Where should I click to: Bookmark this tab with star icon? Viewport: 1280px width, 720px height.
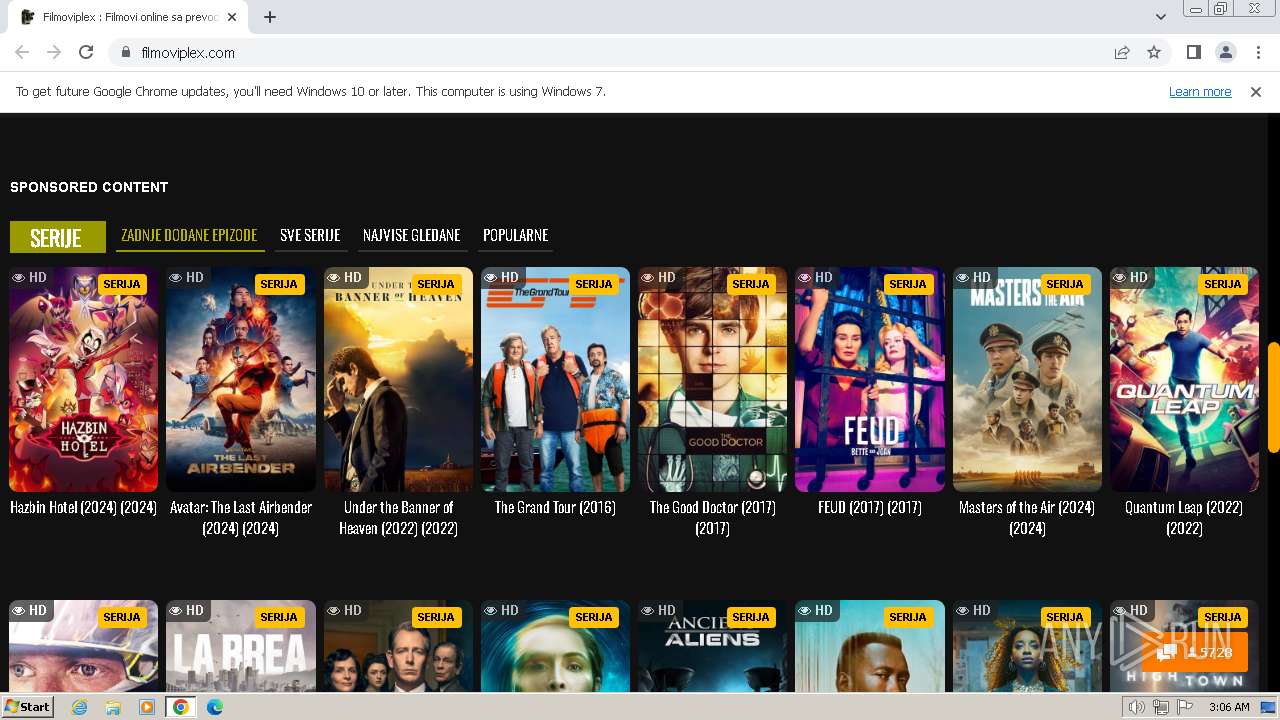pos(1154,53)
